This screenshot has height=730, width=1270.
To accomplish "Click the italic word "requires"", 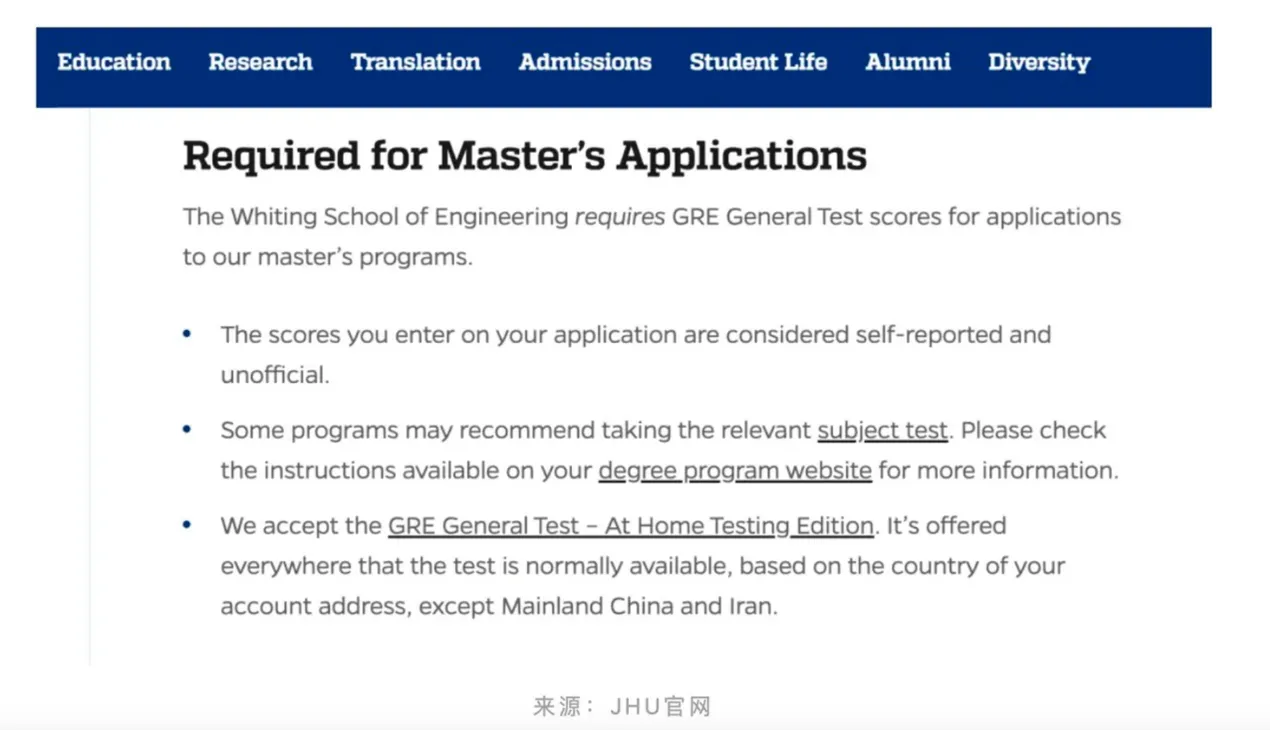I will [x=619, y=217].
